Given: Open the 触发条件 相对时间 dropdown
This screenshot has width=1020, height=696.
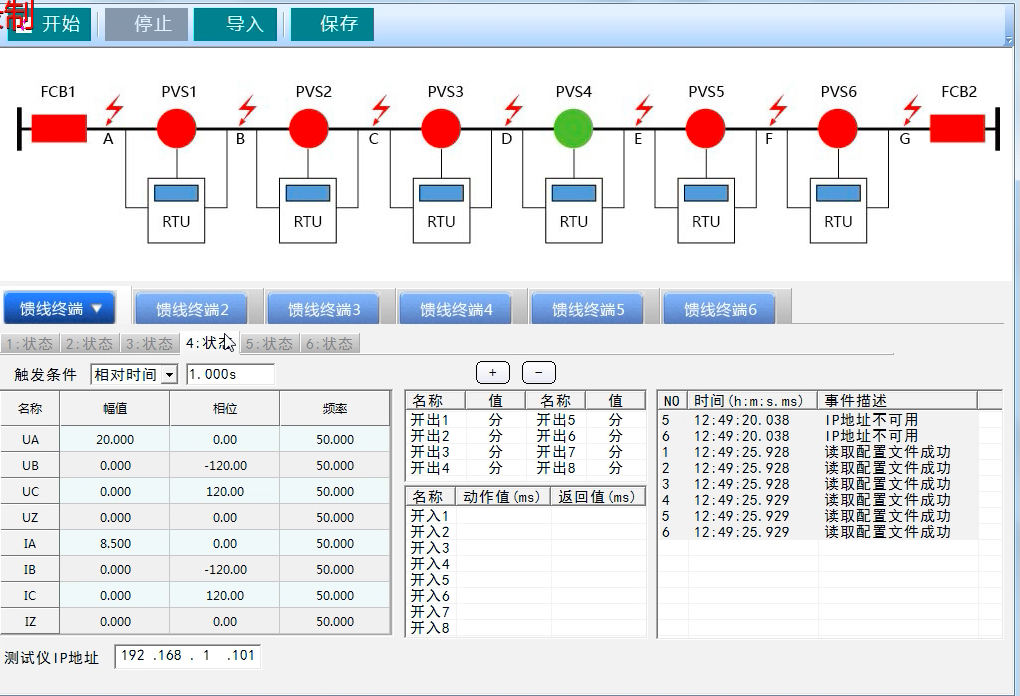Looking at the screenshot, I should pyautogui.click(x=169, y=375).
